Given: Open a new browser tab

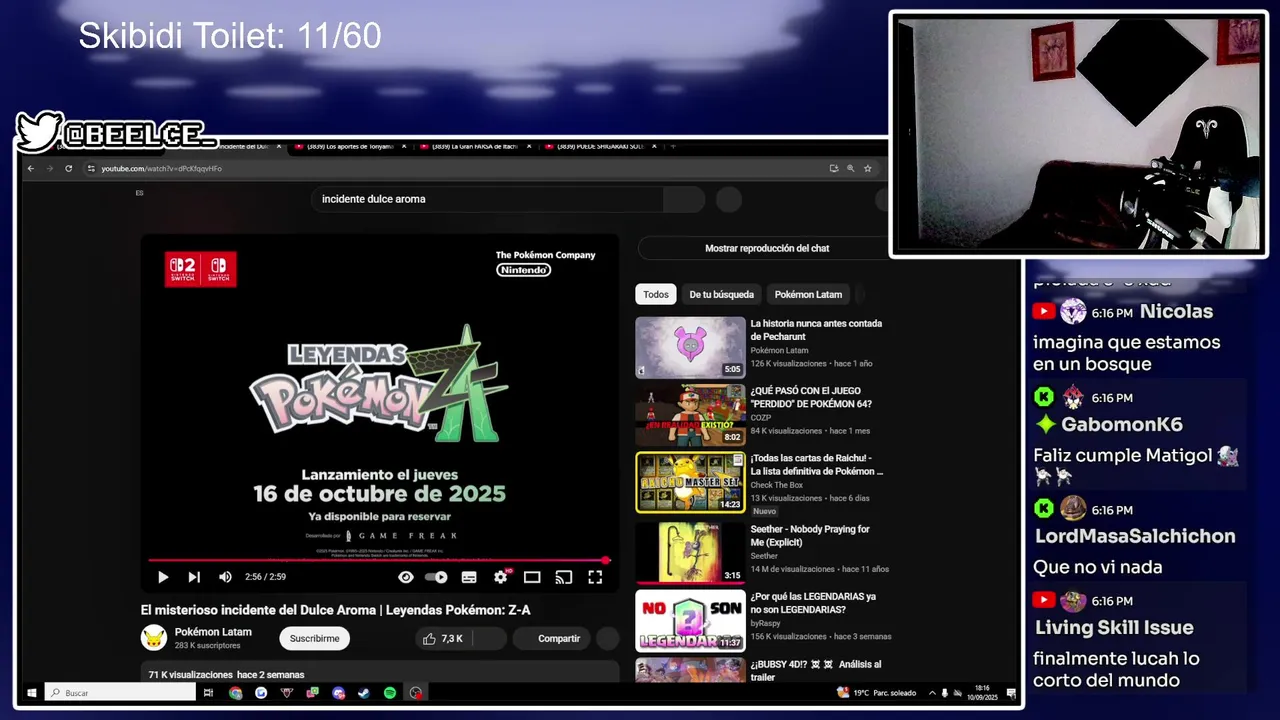Looking at the screenshot, I should pos(673,147).
